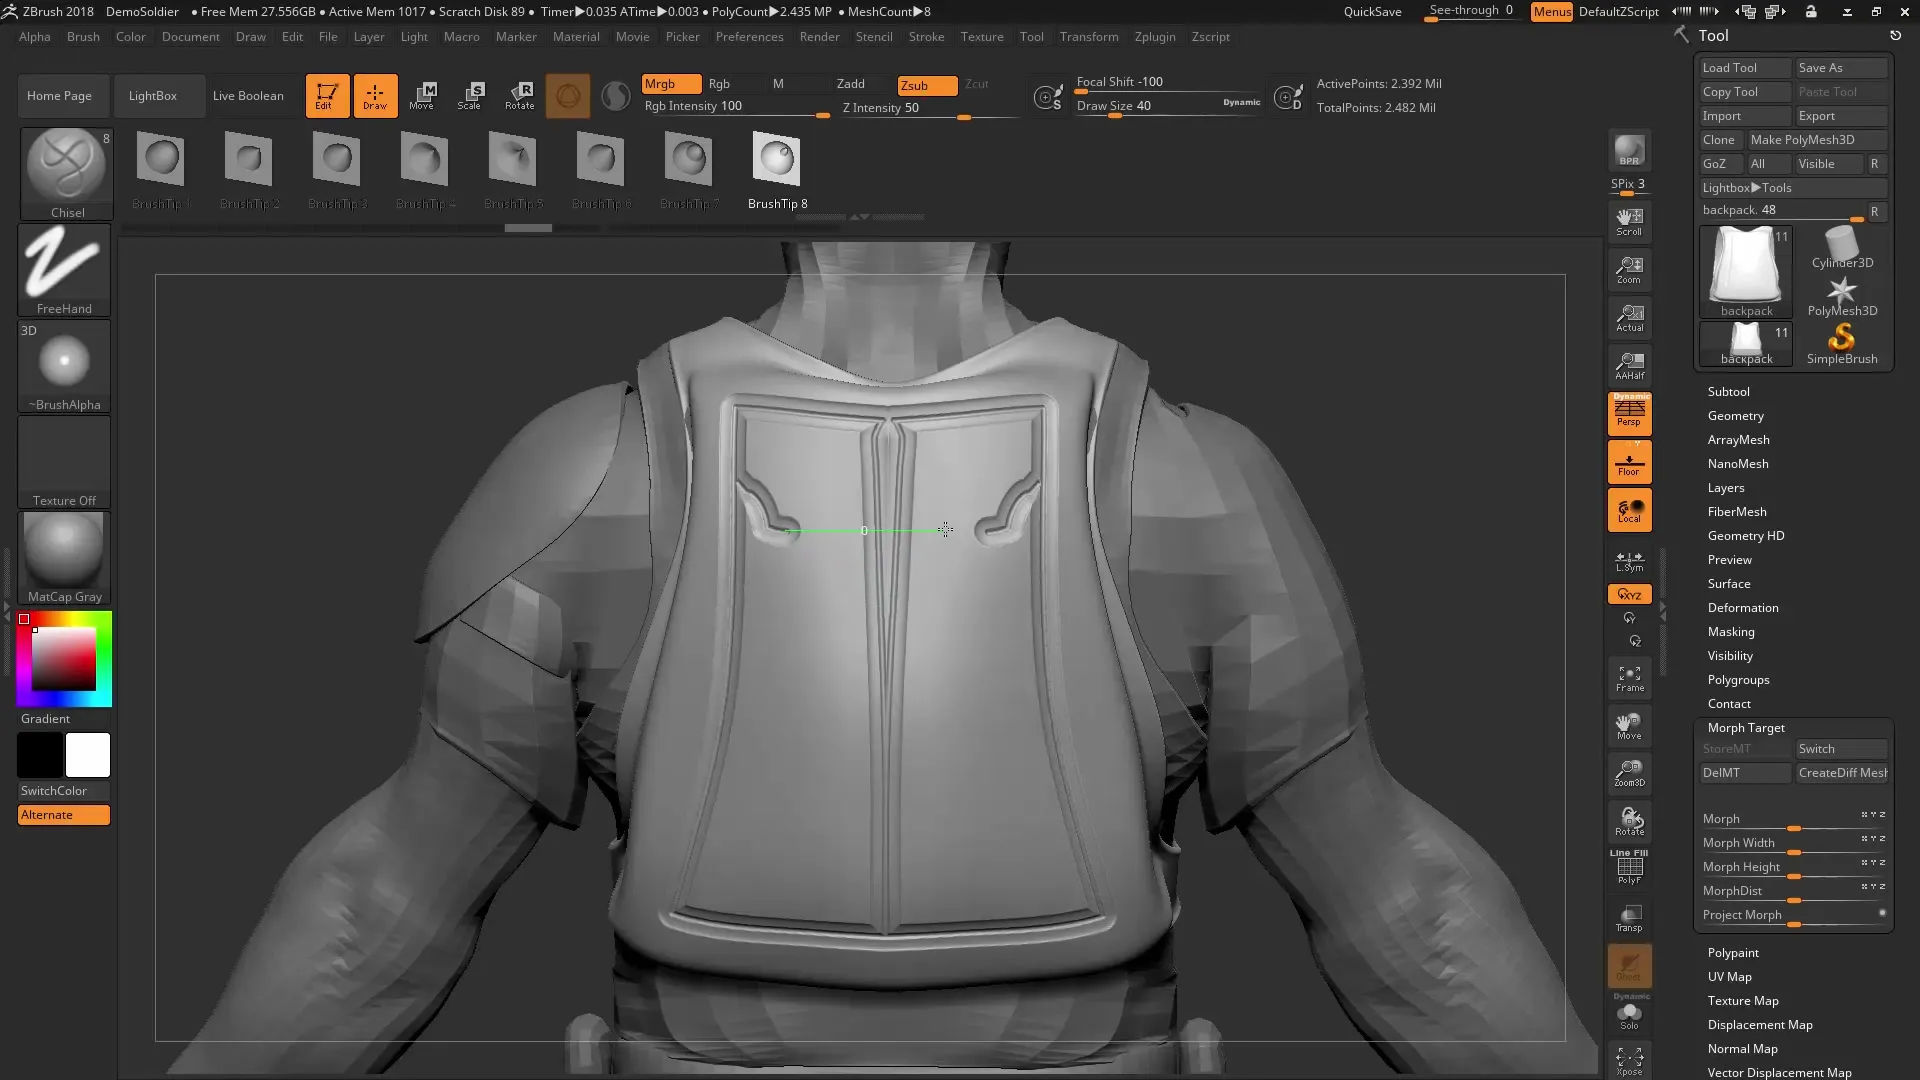
Task: Click the Switch morph target button
Action: 1841,749
